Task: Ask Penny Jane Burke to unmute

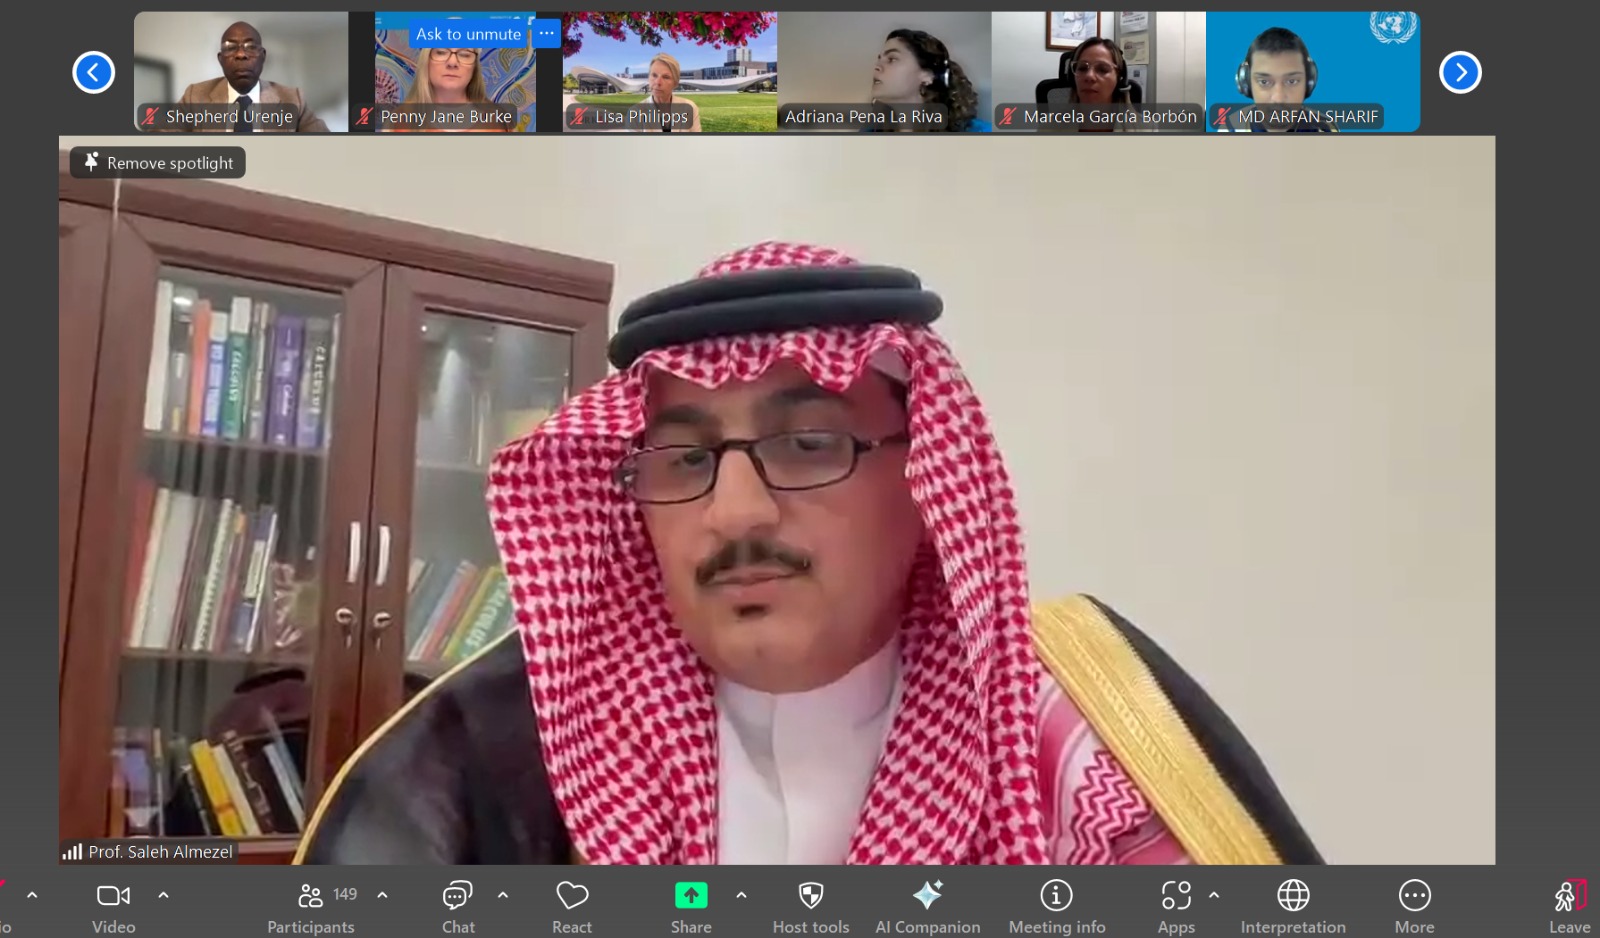Action: click(468, 34)
